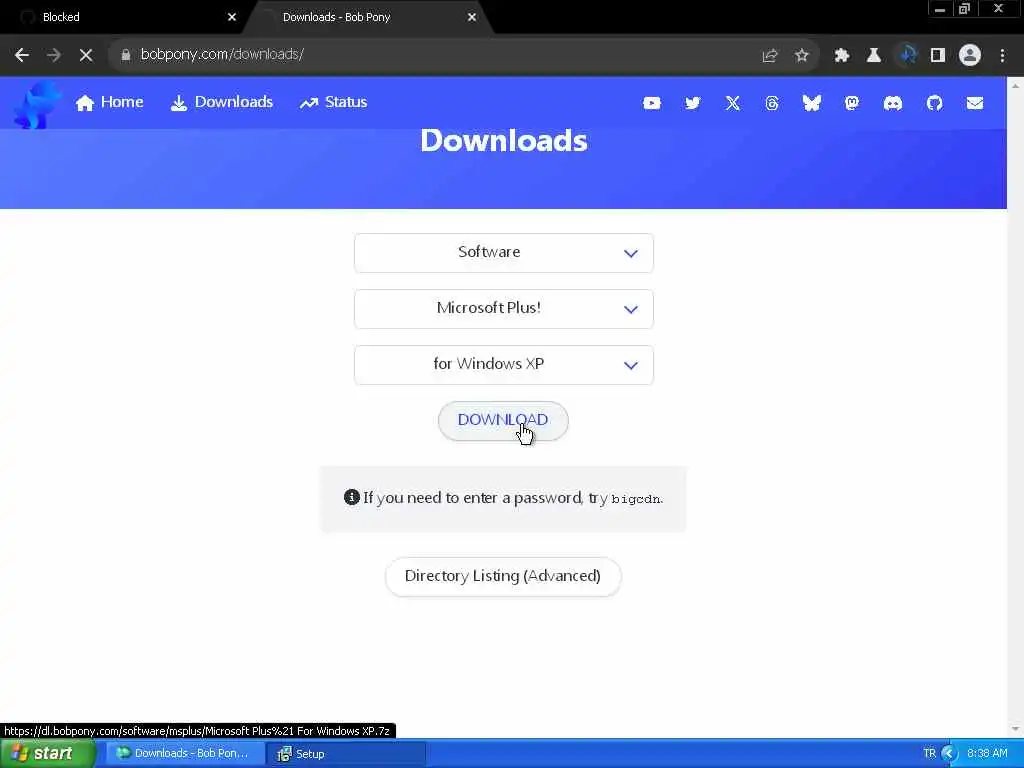This screenshot has height=768, width=1024.
Task: Open the YouTube social icon
Action: click(x=652, y=103)
